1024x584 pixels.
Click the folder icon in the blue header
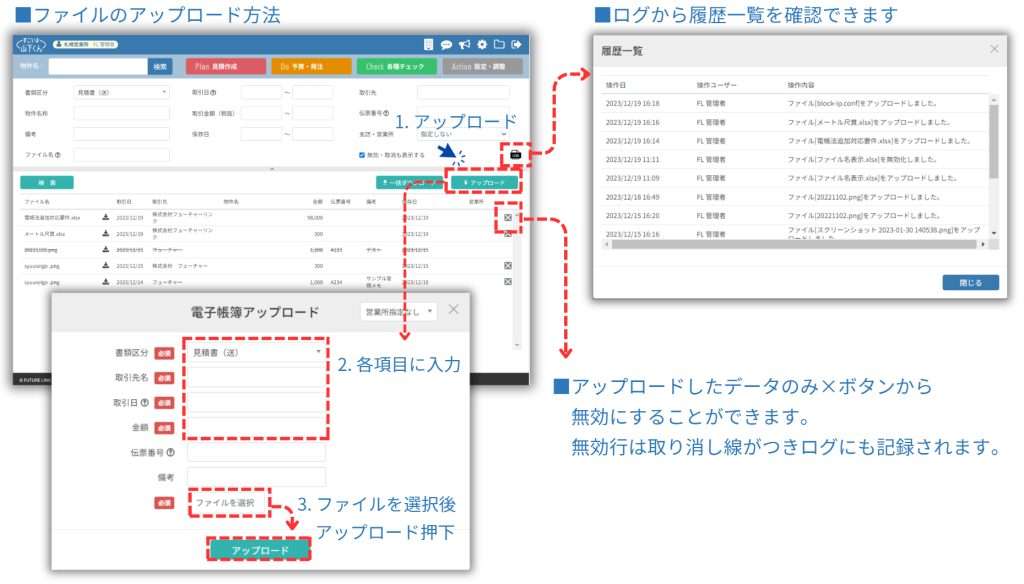499,44
